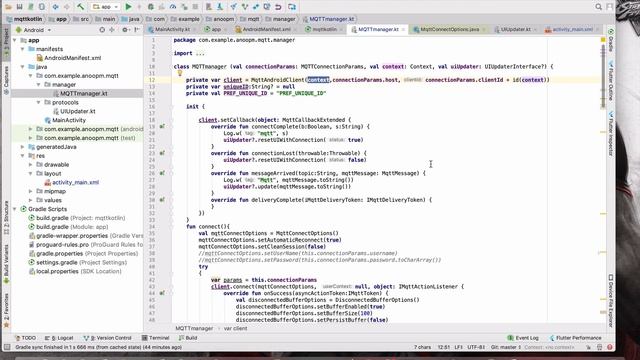Start debugging with the bug icon
Viewport: 640px width, 360px height.
click(x=151, y=7)
